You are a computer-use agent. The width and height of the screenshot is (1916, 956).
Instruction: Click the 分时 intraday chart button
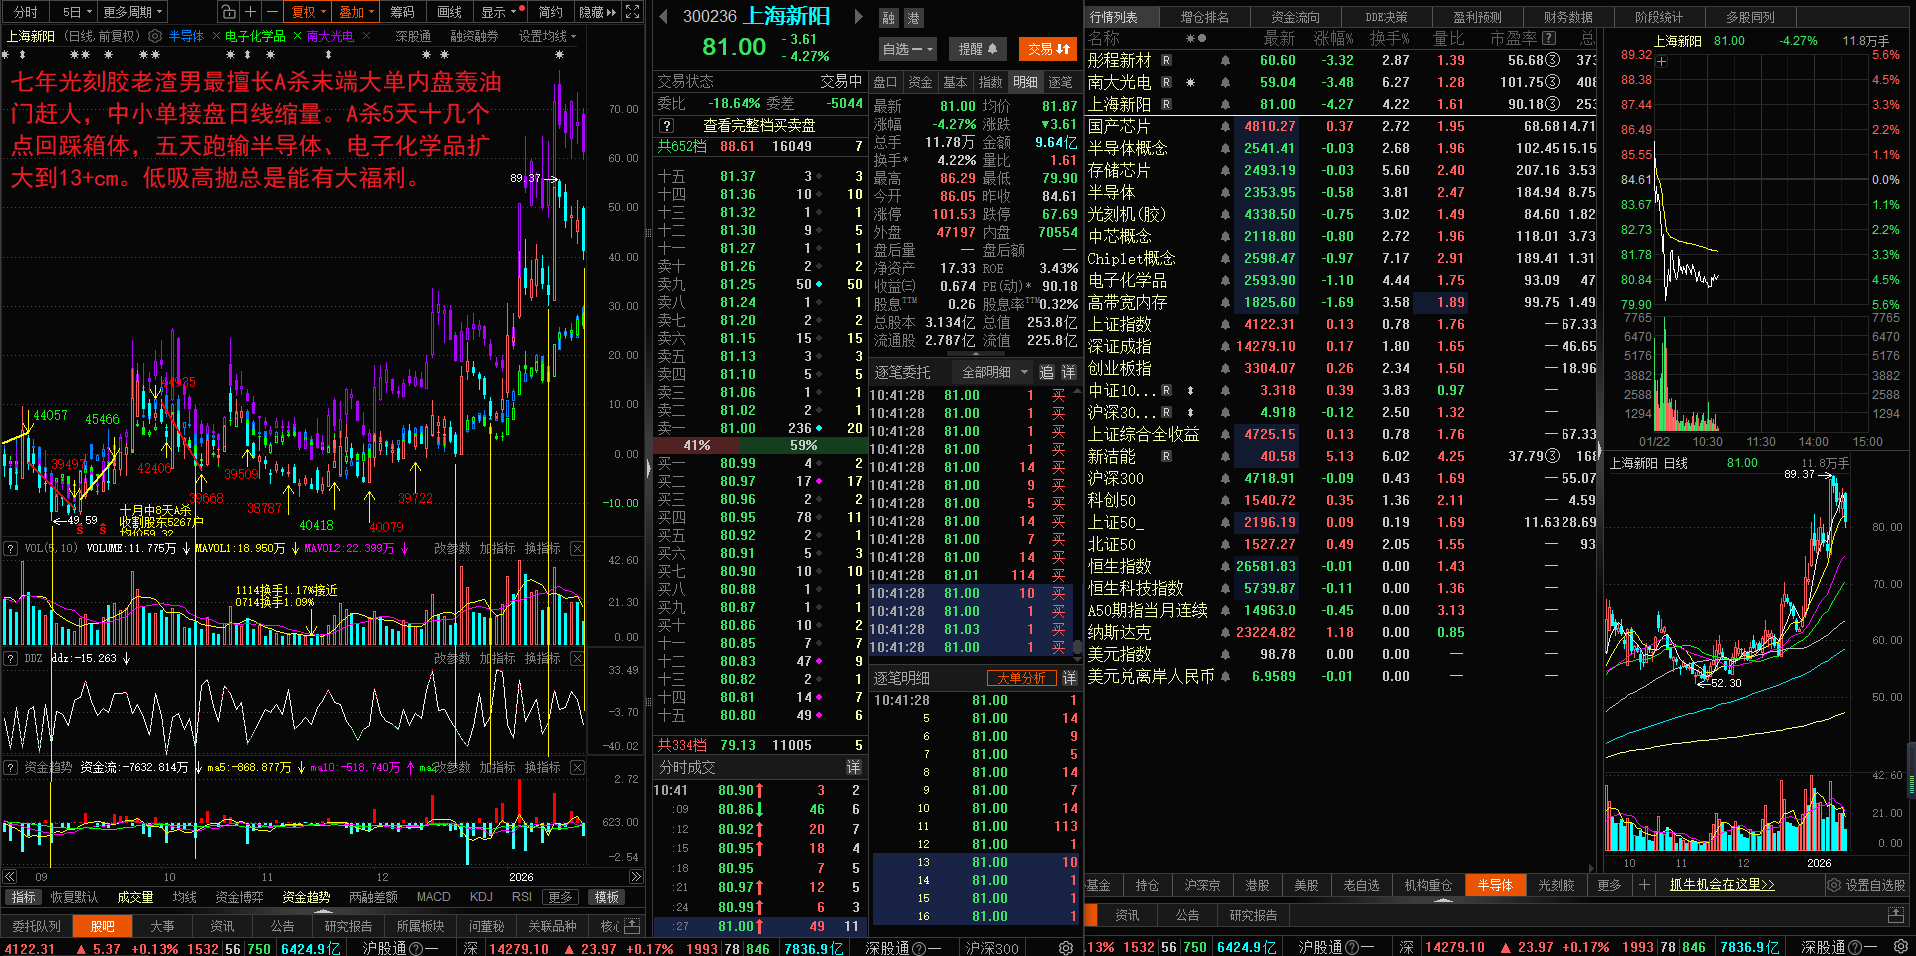point(25,12)
